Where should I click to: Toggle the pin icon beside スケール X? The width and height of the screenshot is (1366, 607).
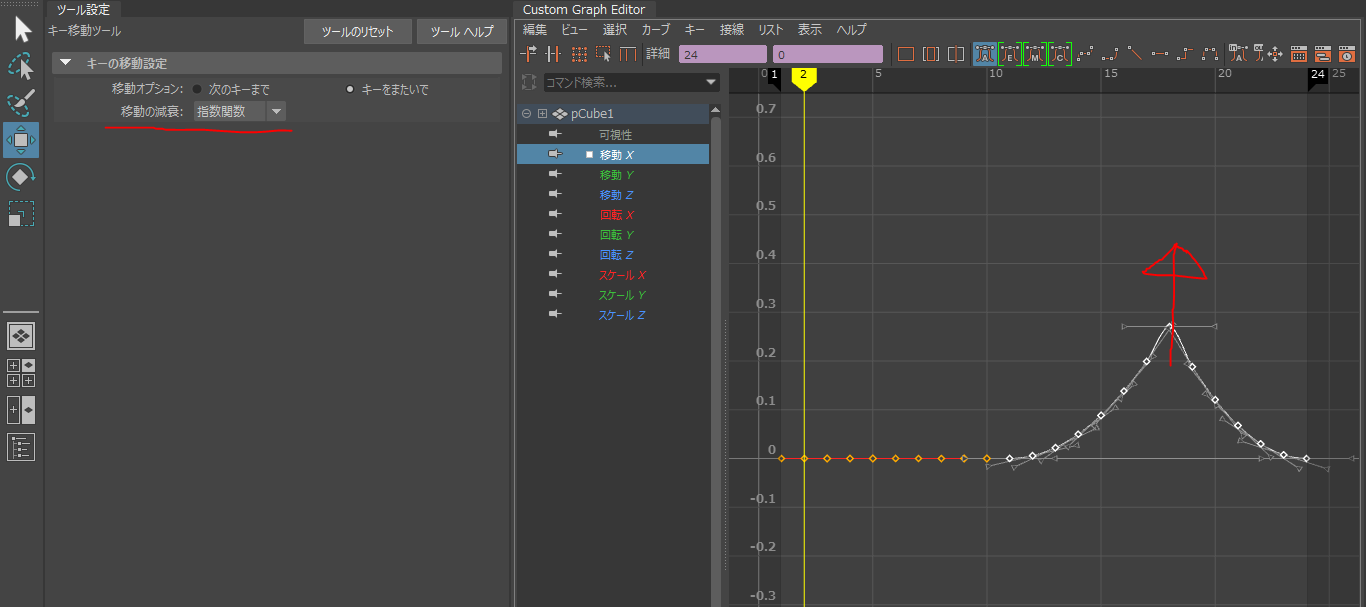point(555,274)
